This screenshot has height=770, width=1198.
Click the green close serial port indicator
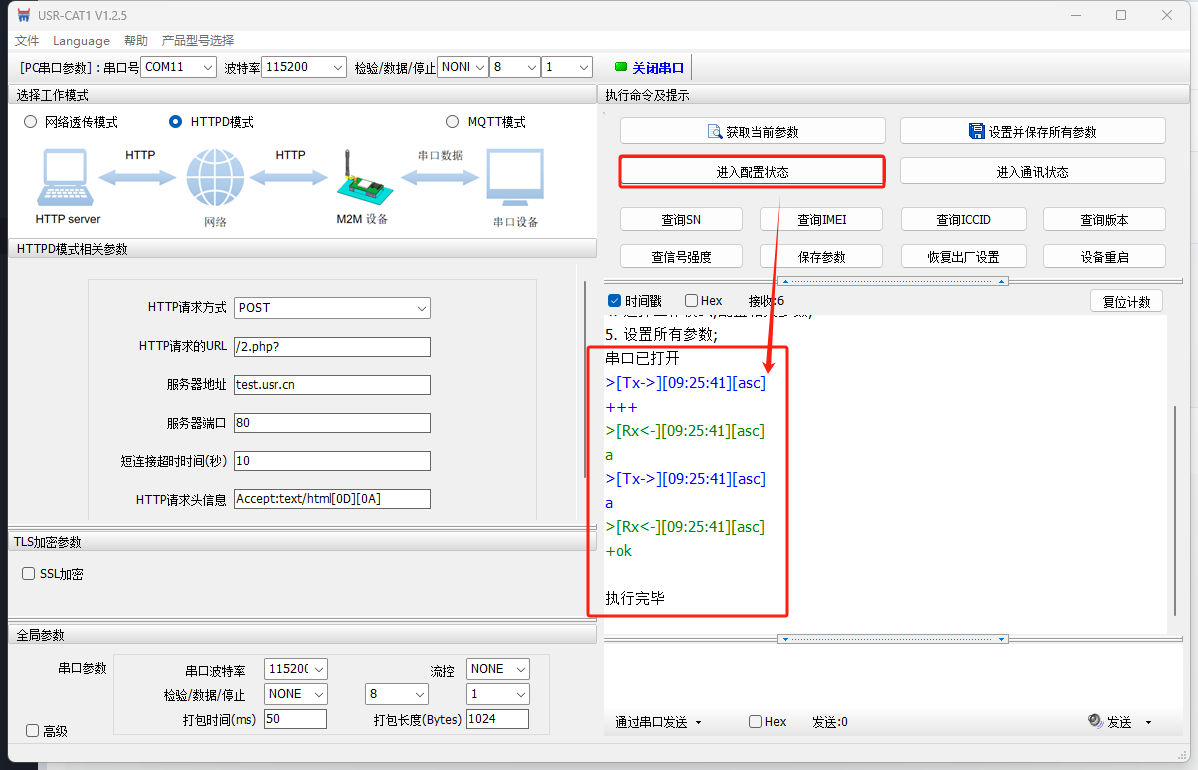(621, 67)
